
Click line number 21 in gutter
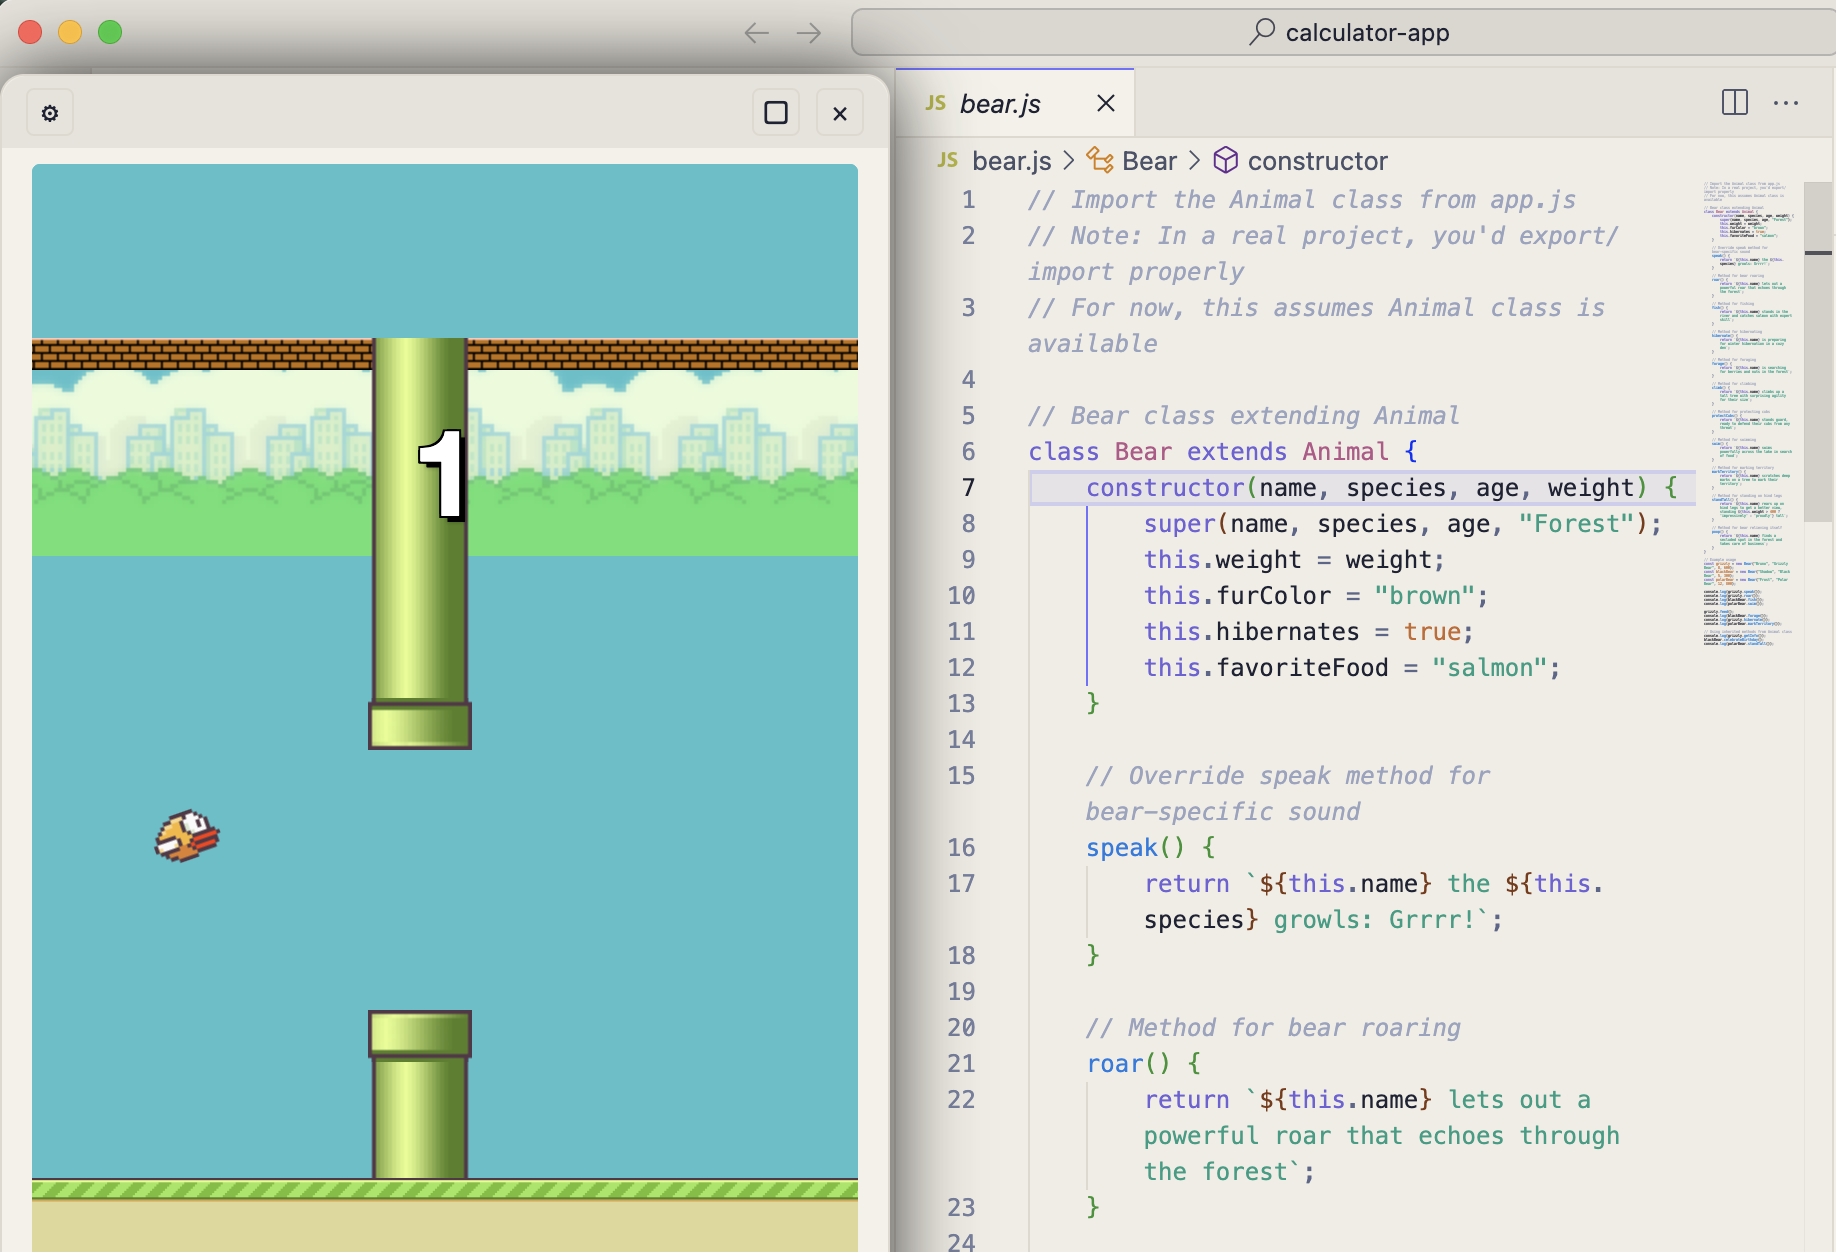click(961, 1063)
